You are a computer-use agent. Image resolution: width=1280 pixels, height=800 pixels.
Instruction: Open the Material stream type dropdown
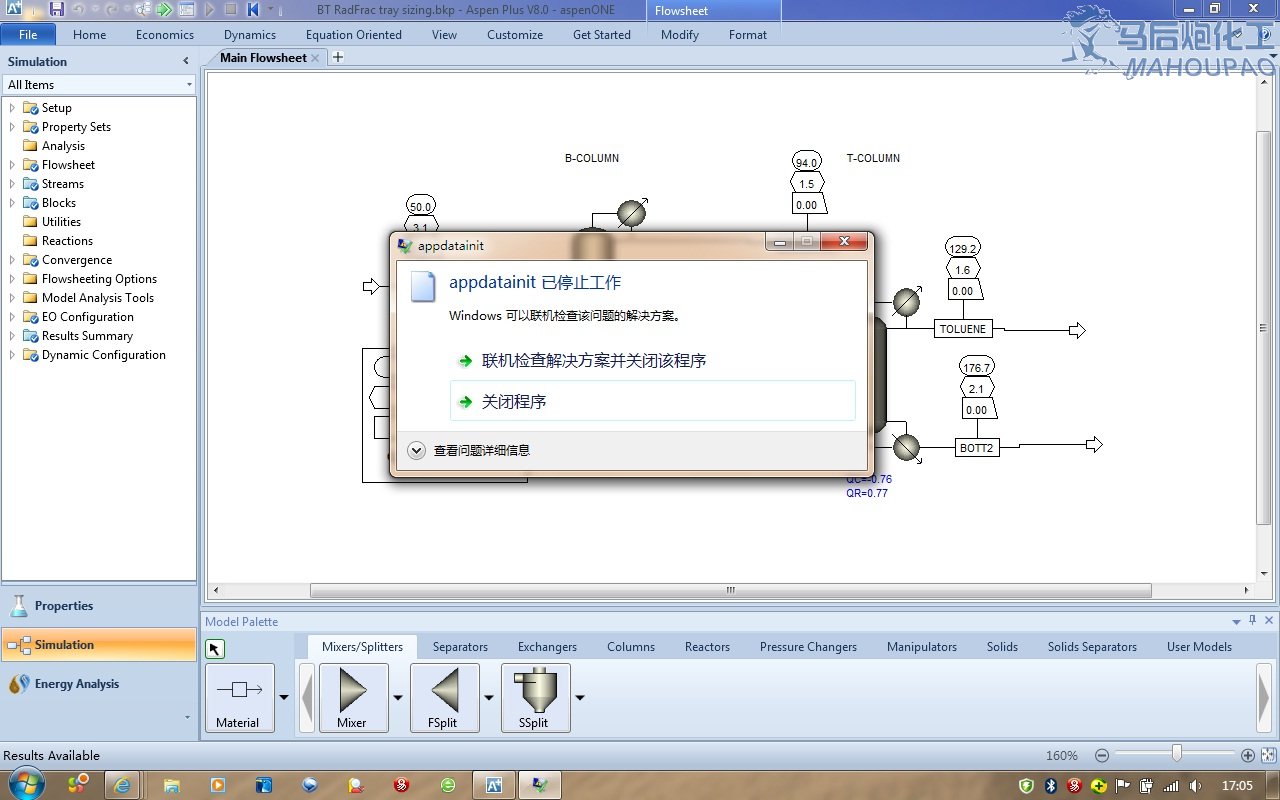tap(284, 698)
